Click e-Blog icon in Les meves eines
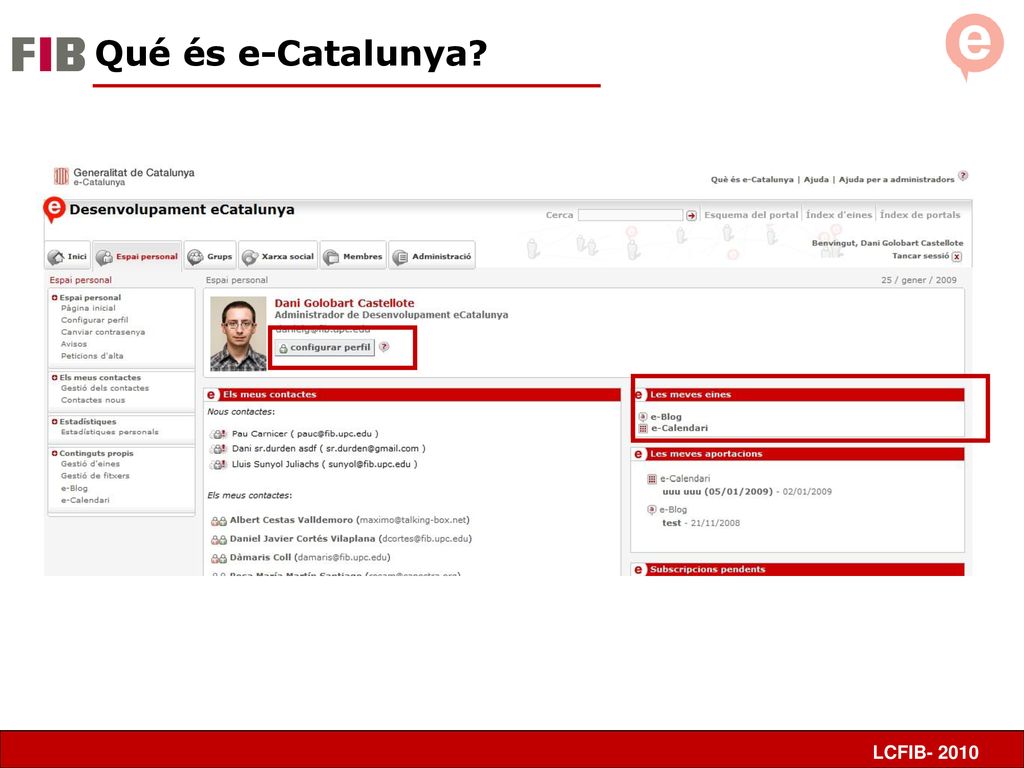This screenshot has width=1024, height=768. (643, 417)
